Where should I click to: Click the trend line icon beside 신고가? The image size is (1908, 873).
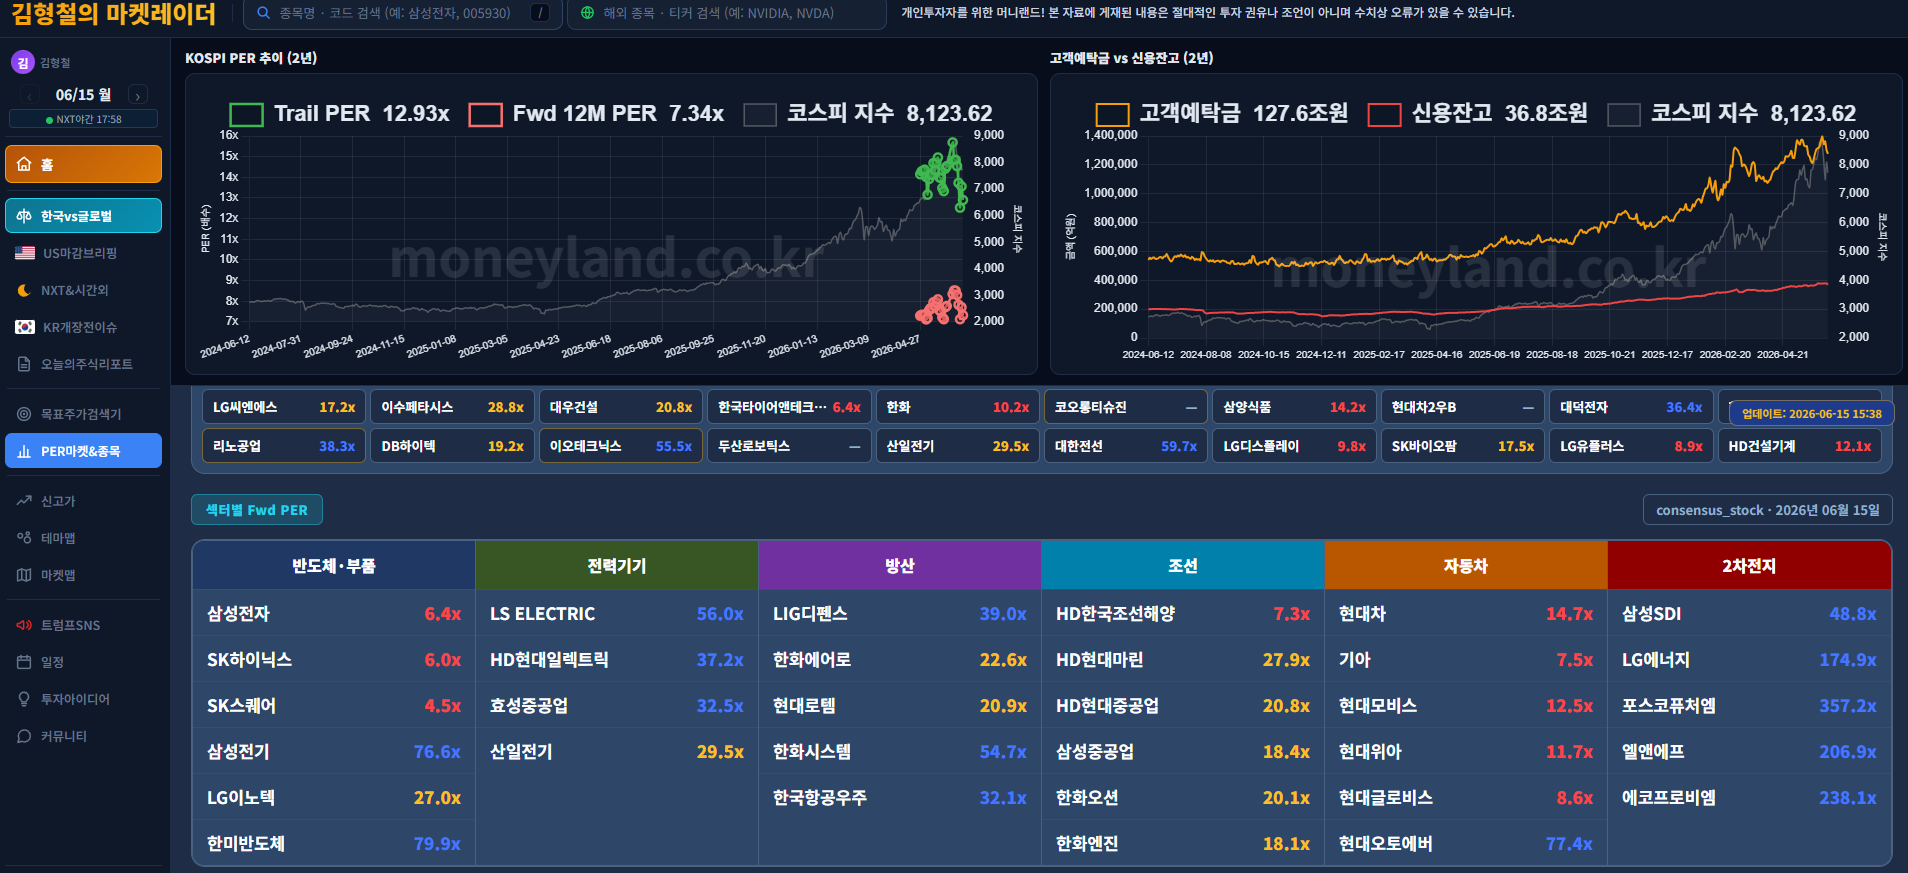point(24,501)
